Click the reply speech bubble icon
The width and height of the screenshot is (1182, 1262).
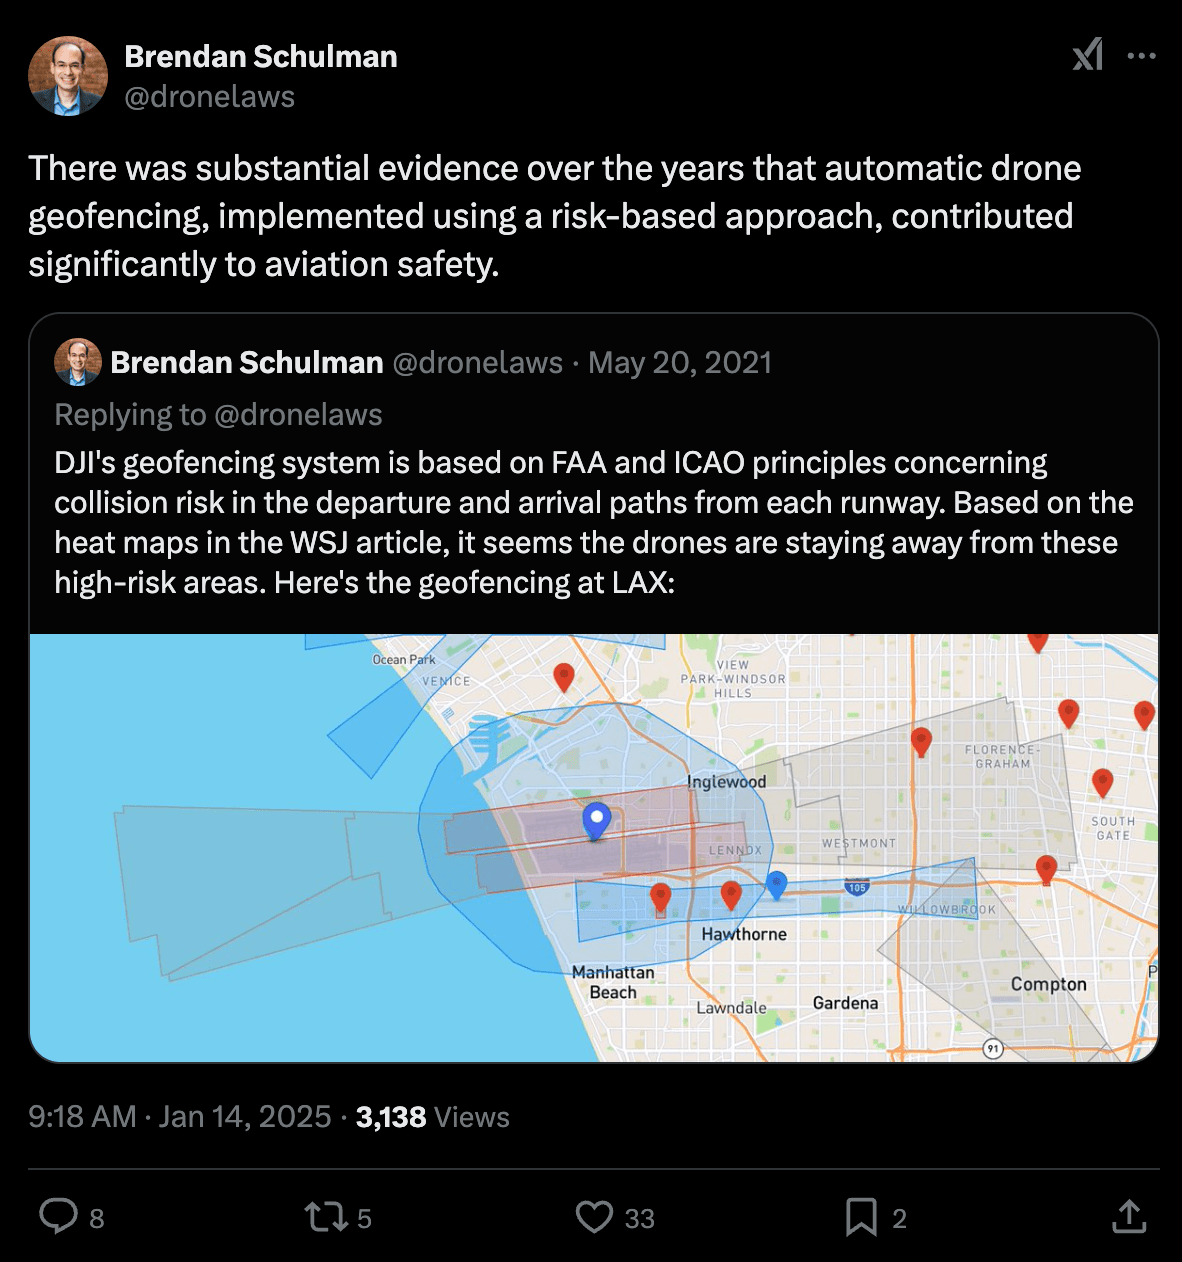pos(59,1216)
